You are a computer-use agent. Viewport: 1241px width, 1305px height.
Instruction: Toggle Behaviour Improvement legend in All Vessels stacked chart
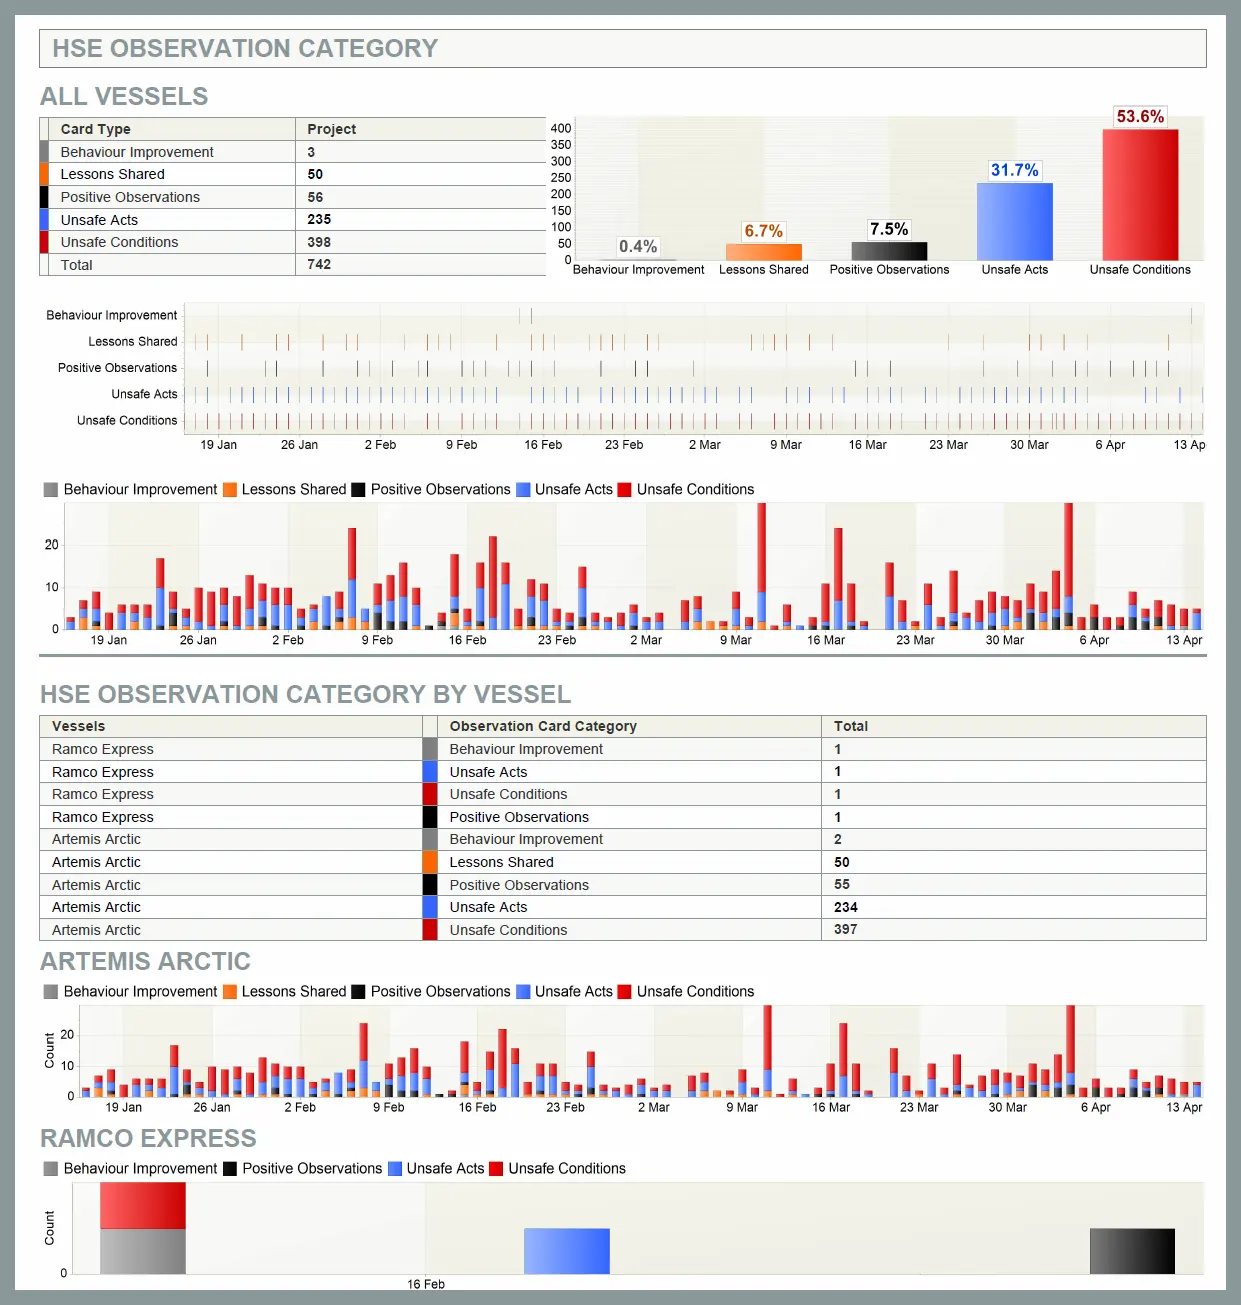pos(130,489)
